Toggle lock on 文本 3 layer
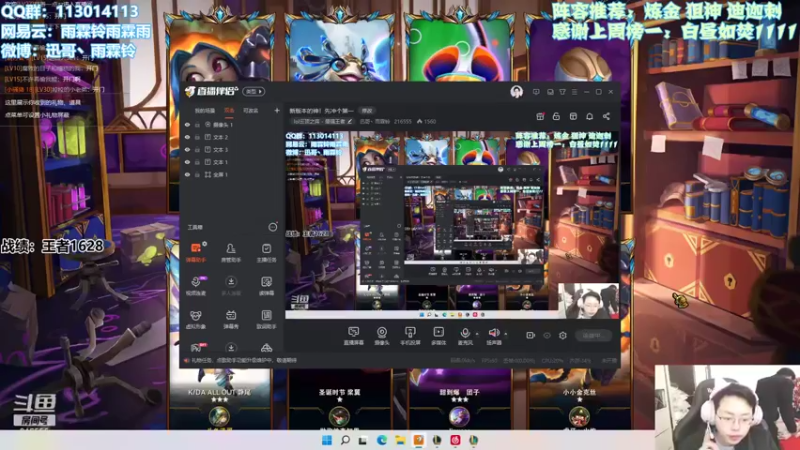Viewport: 800px width, 450px height. coord(197,149)
